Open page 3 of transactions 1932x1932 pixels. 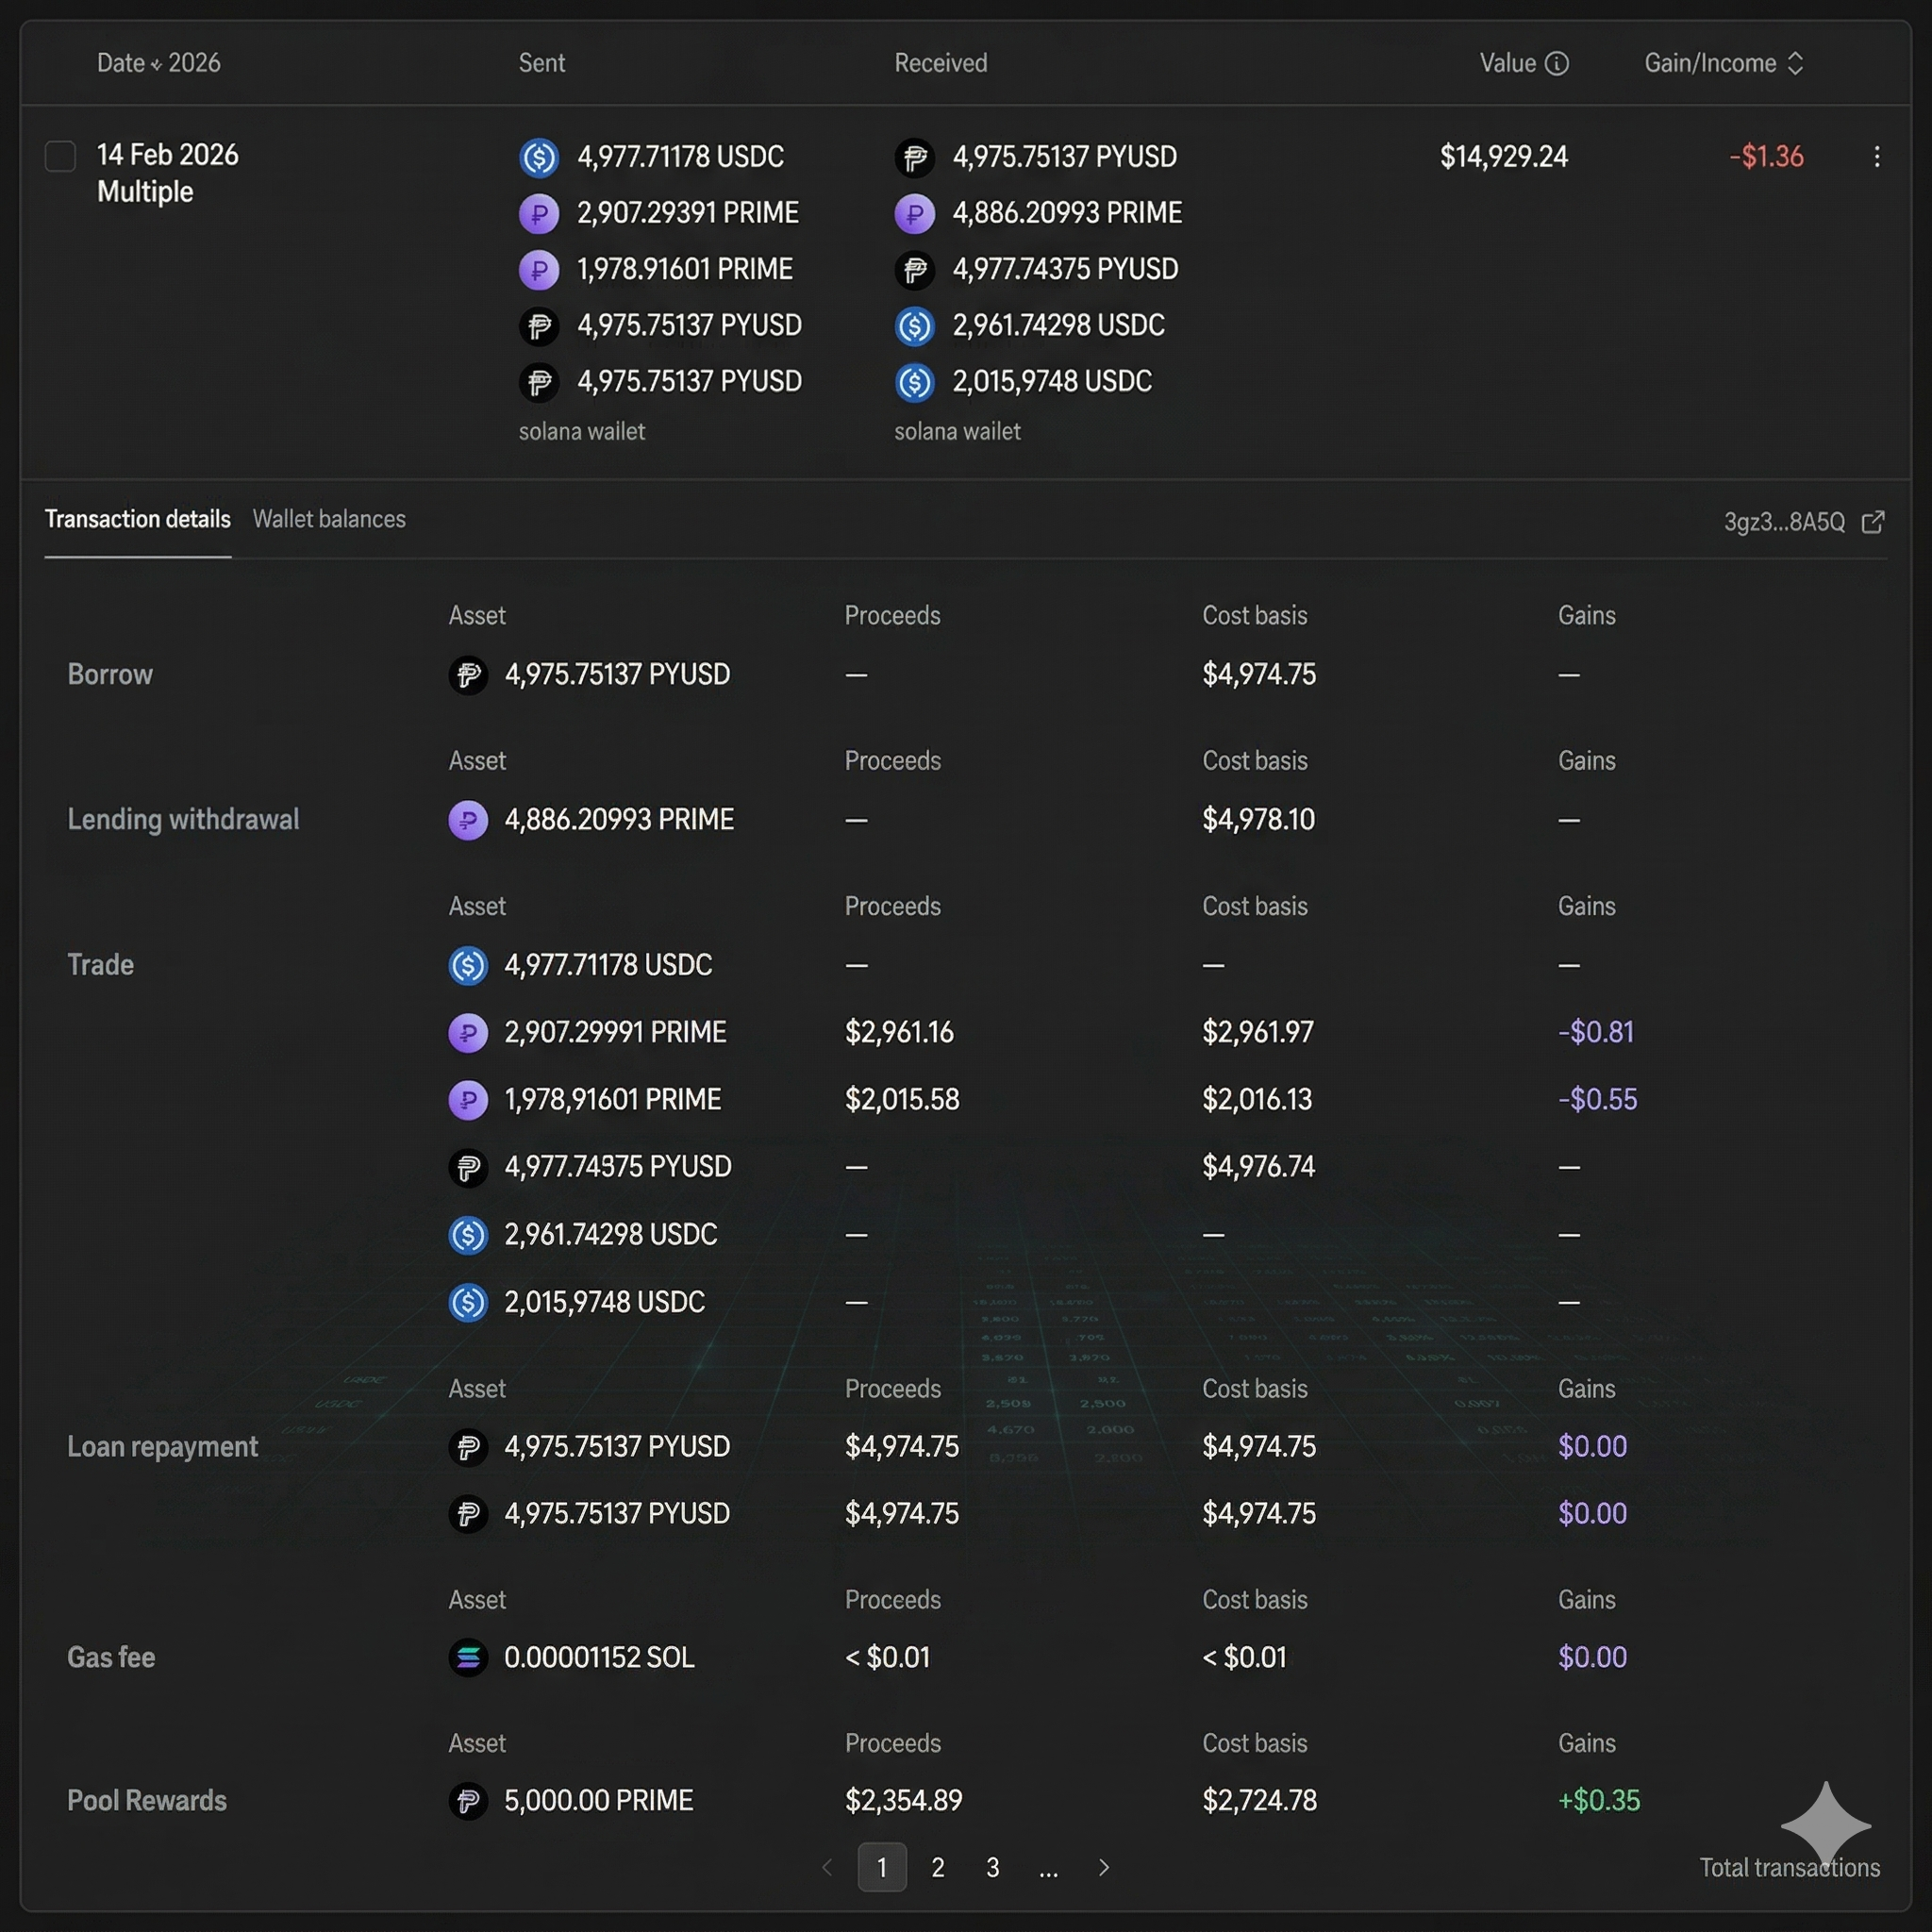[x=993, y=1867]
